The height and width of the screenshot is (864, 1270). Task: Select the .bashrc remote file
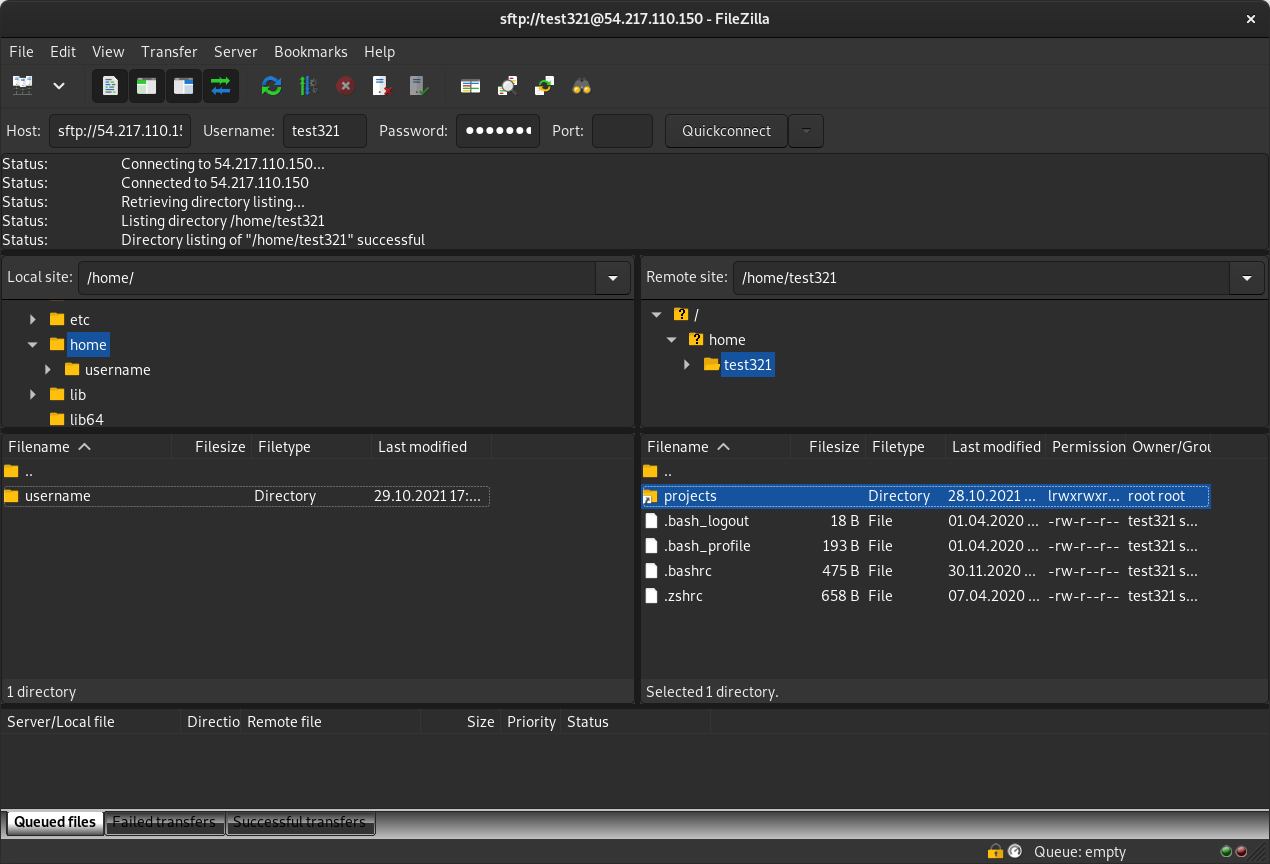pyautogui.click(x=925, y=571)
